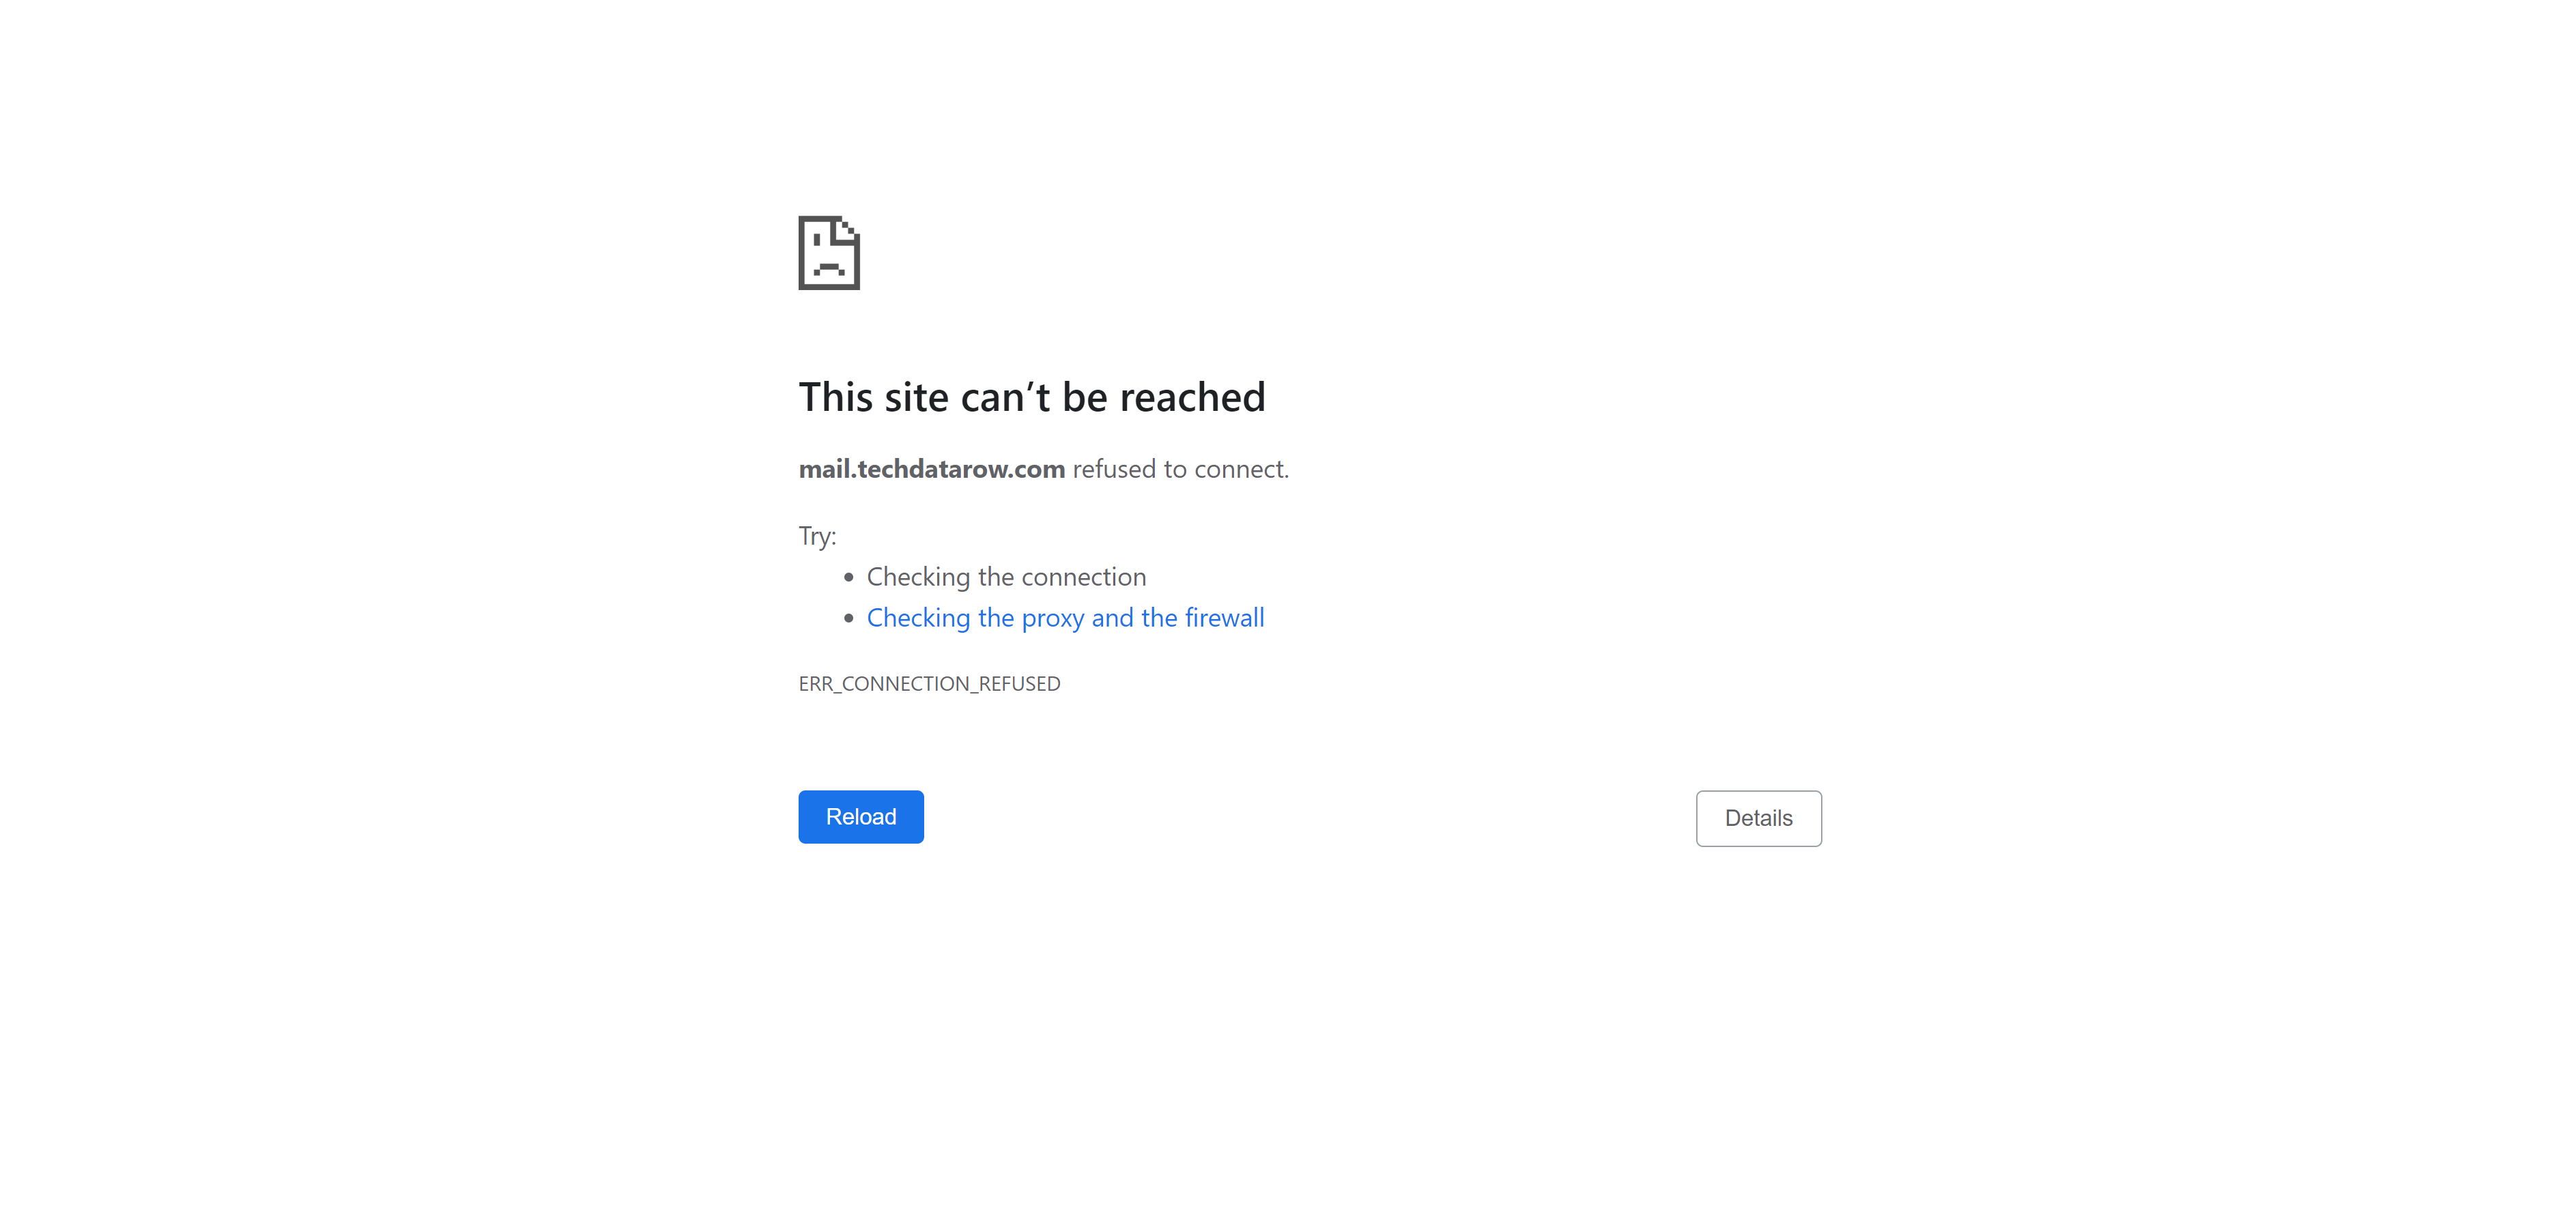Click the word reached in the heading
Viewport: 2576px width, 1217px height.
coord(1192,397)
